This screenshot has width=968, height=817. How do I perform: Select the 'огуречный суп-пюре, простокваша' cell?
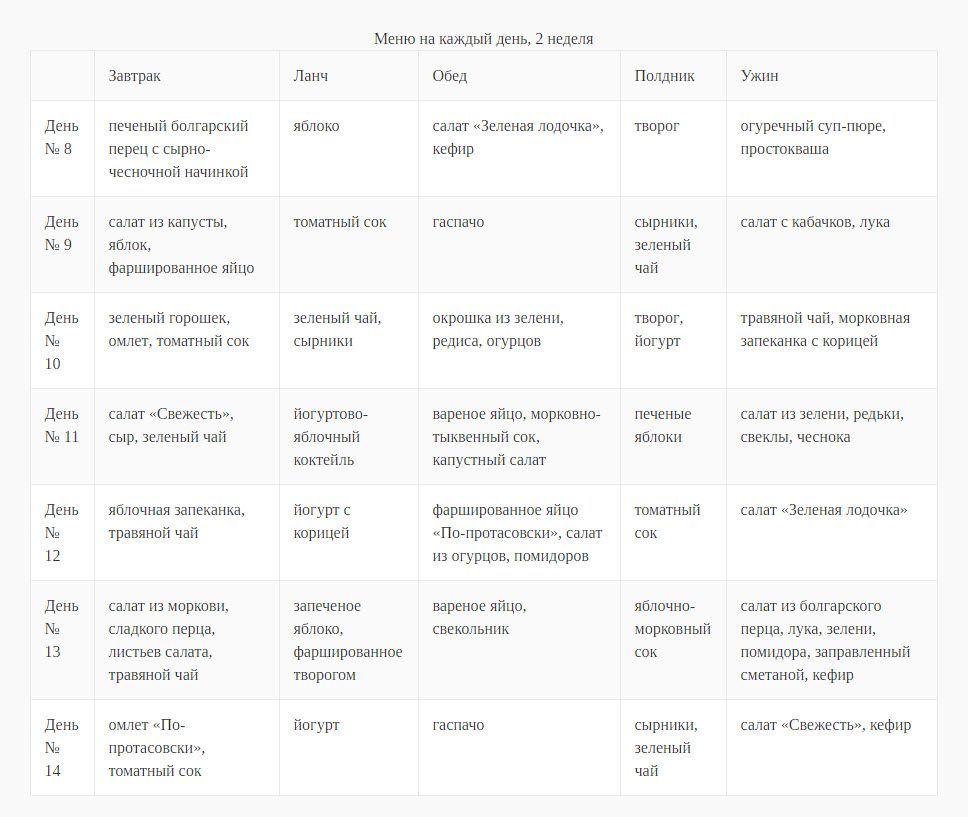[x=832, y=149]
